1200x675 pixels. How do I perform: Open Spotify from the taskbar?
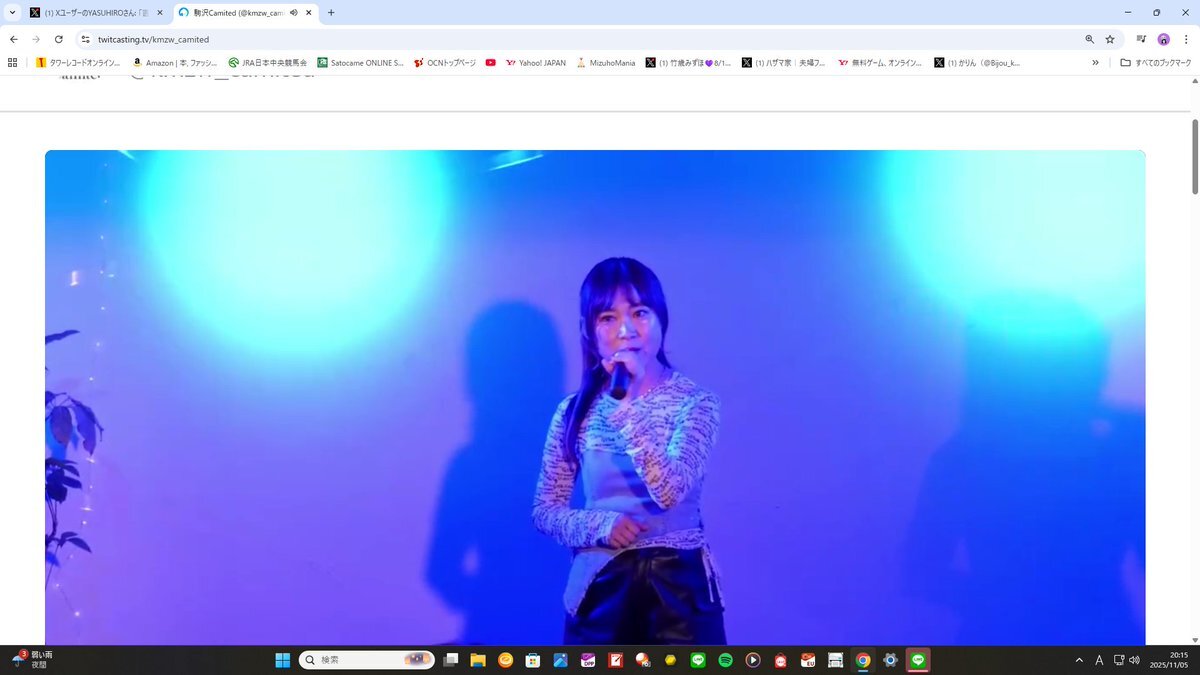point(725,660)
